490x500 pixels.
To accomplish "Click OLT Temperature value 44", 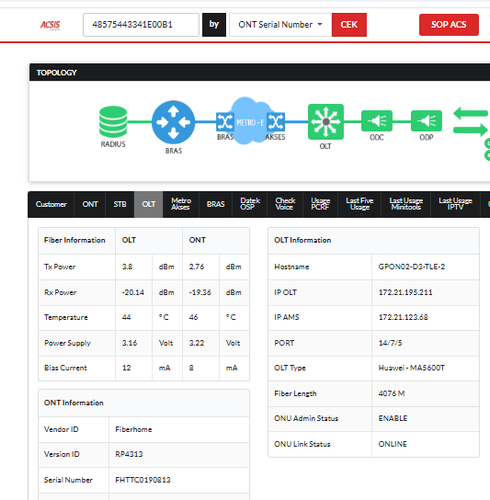I will pyautogui.click(x=126, y=317).
